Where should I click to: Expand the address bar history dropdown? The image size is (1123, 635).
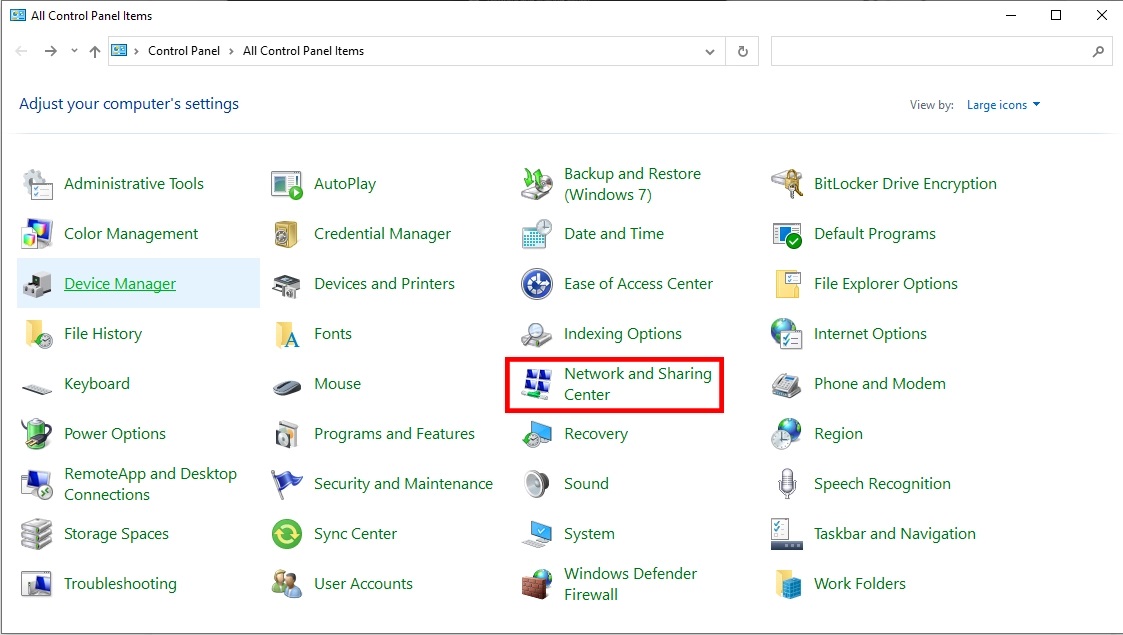pos(710,51)
